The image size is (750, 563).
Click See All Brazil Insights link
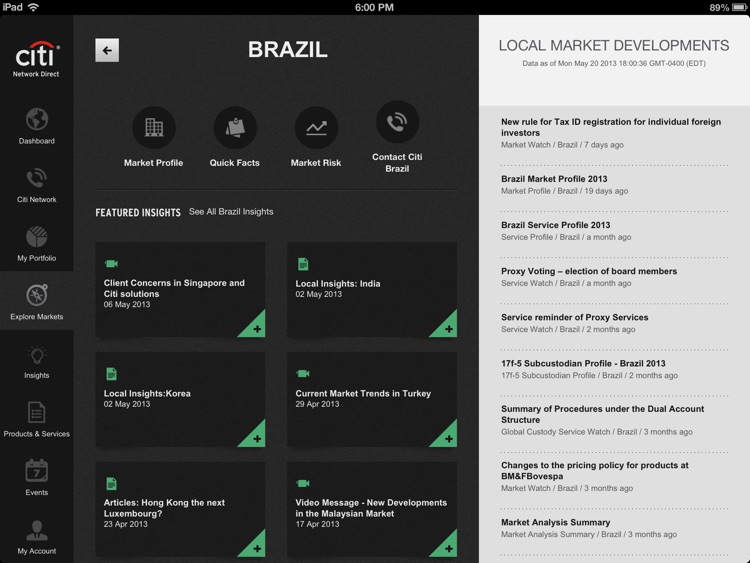(231, 212)
